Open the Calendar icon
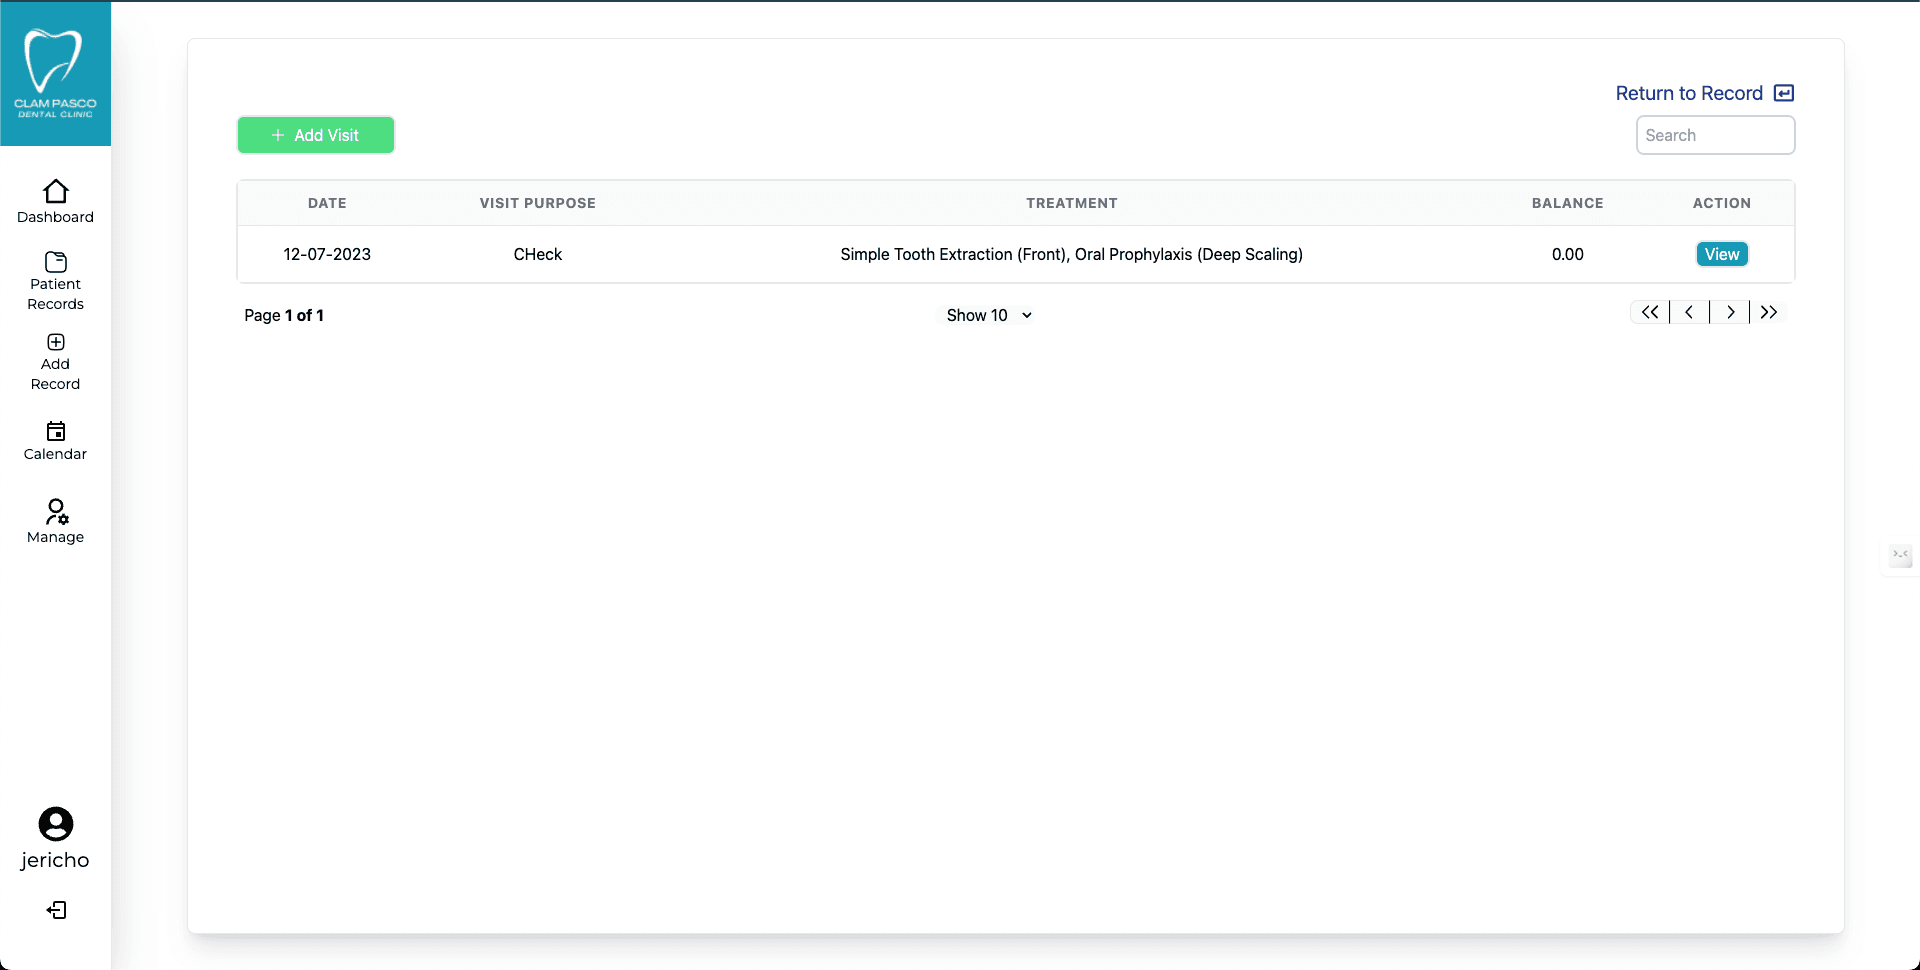Screen dimensions: 1920x970 click(x=55, y=432)
